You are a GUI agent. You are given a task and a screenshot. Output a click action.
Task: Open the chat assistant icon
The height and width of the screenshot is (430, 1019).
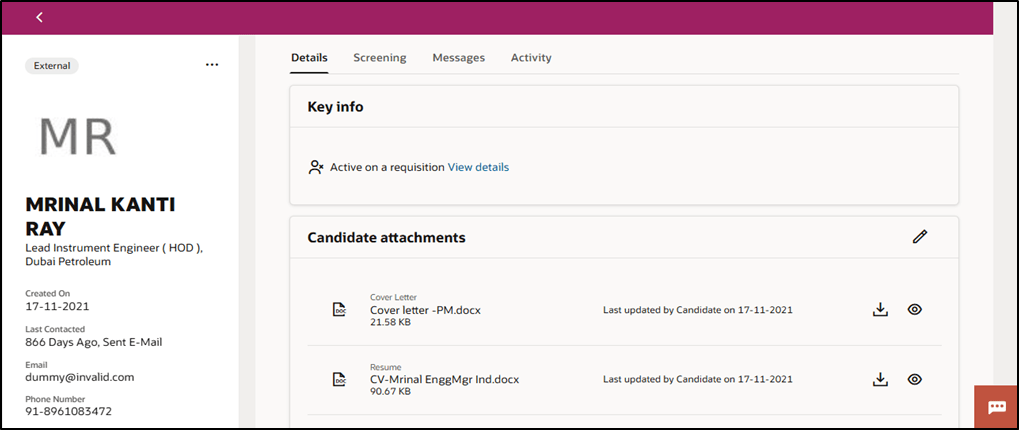996,407
